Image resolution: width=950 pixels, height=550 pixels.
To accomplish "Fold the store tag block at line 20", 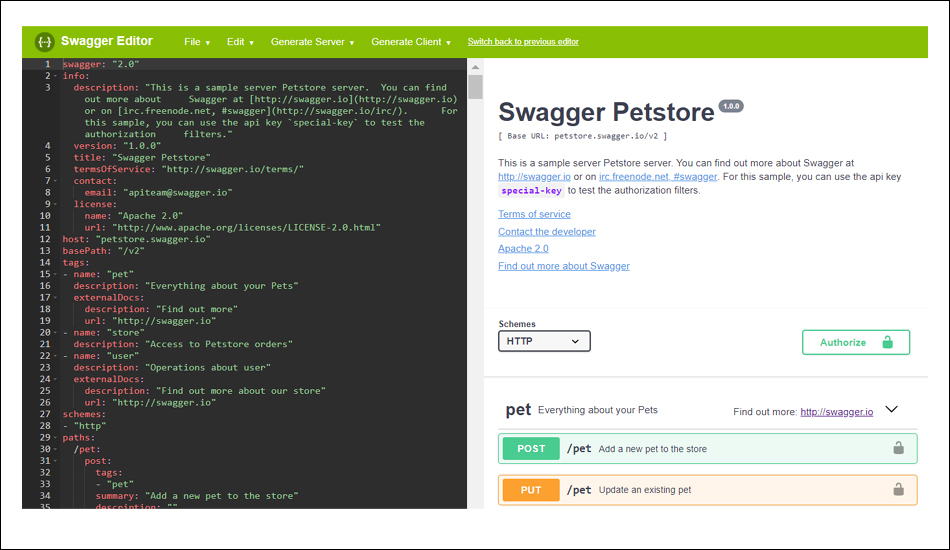I will click(x=56, y=333).
